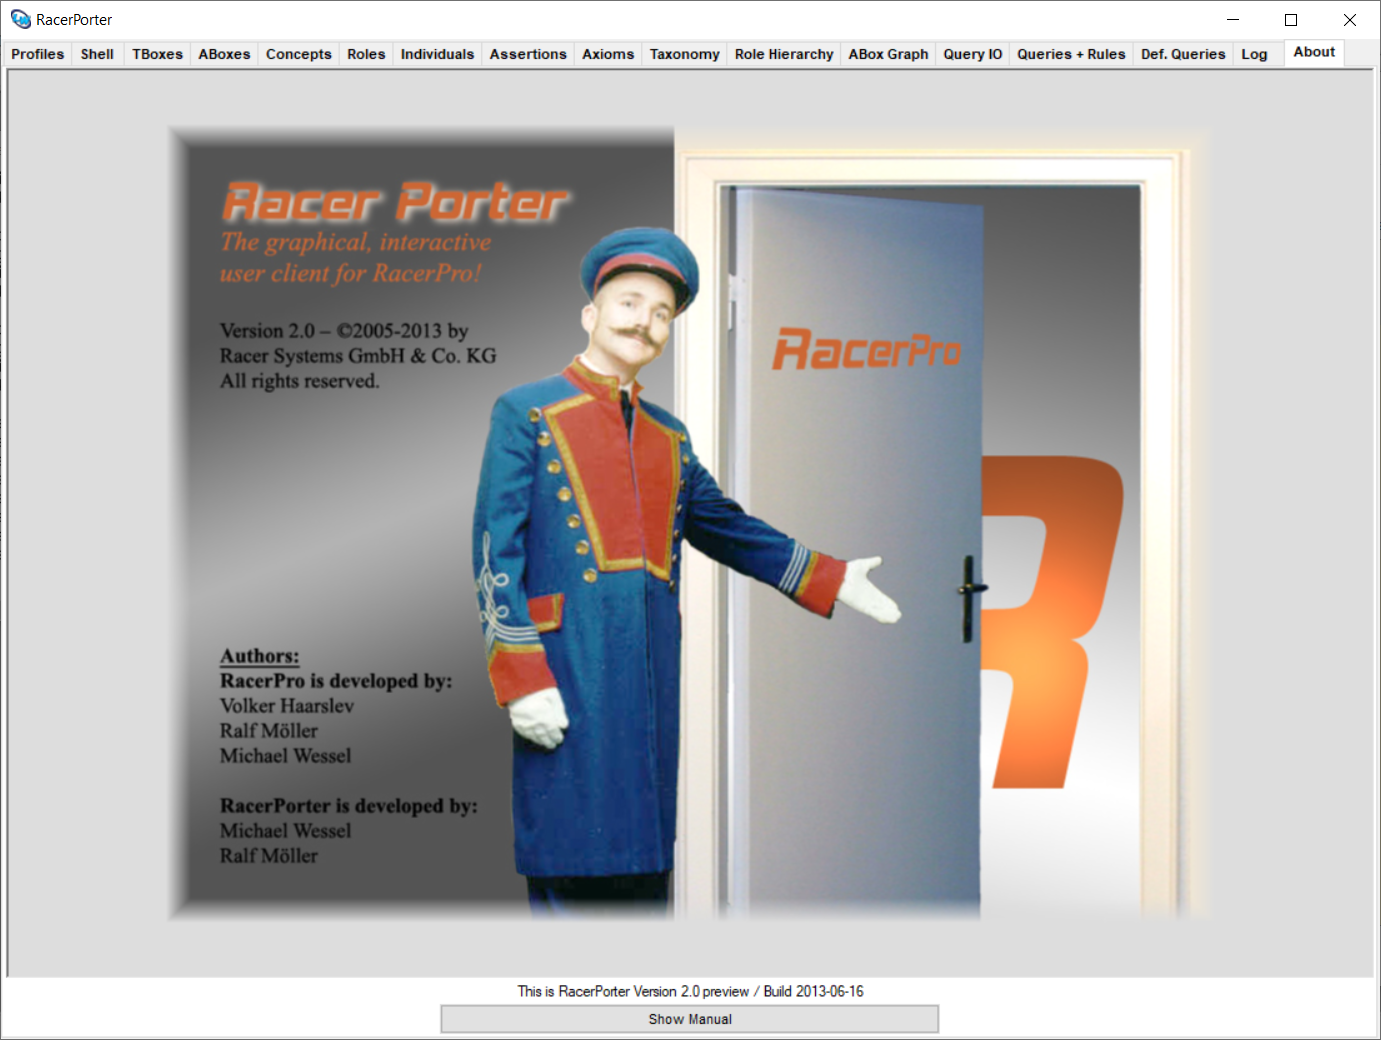Open the Assertions tab

(x=528, y=54)
